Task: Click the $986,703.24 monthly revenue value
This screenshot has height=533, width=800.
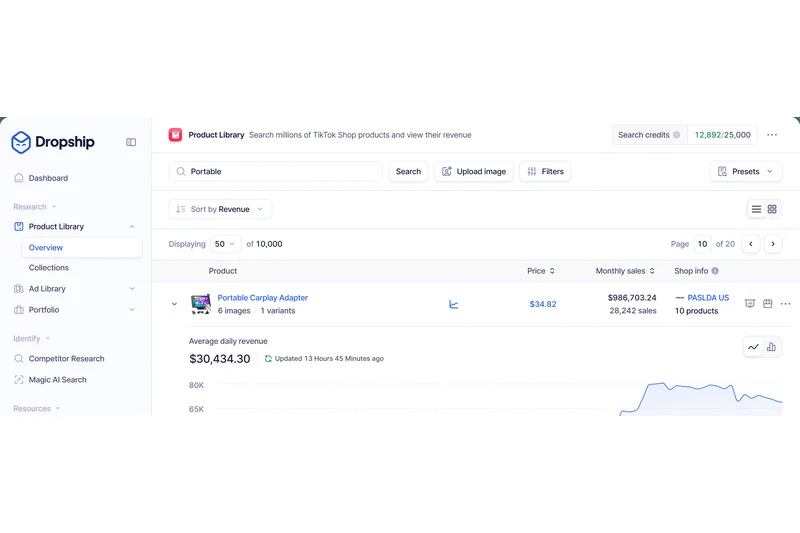Action: tap(632, 298)
